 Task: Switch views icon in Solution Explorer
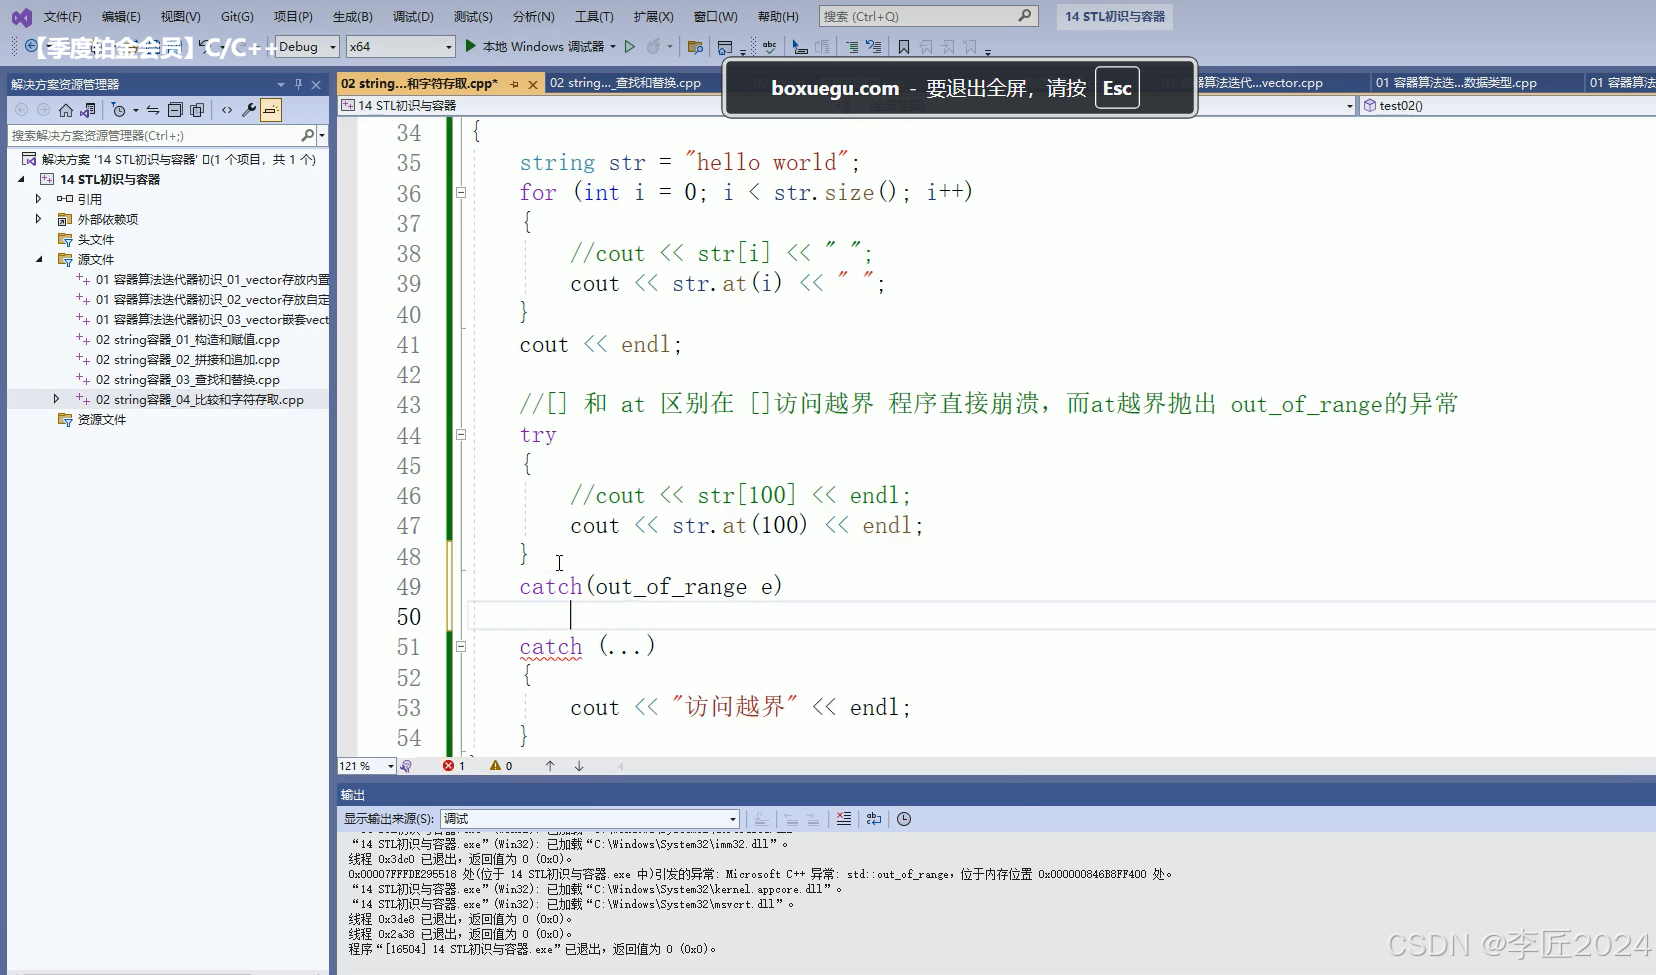point(88,110)
